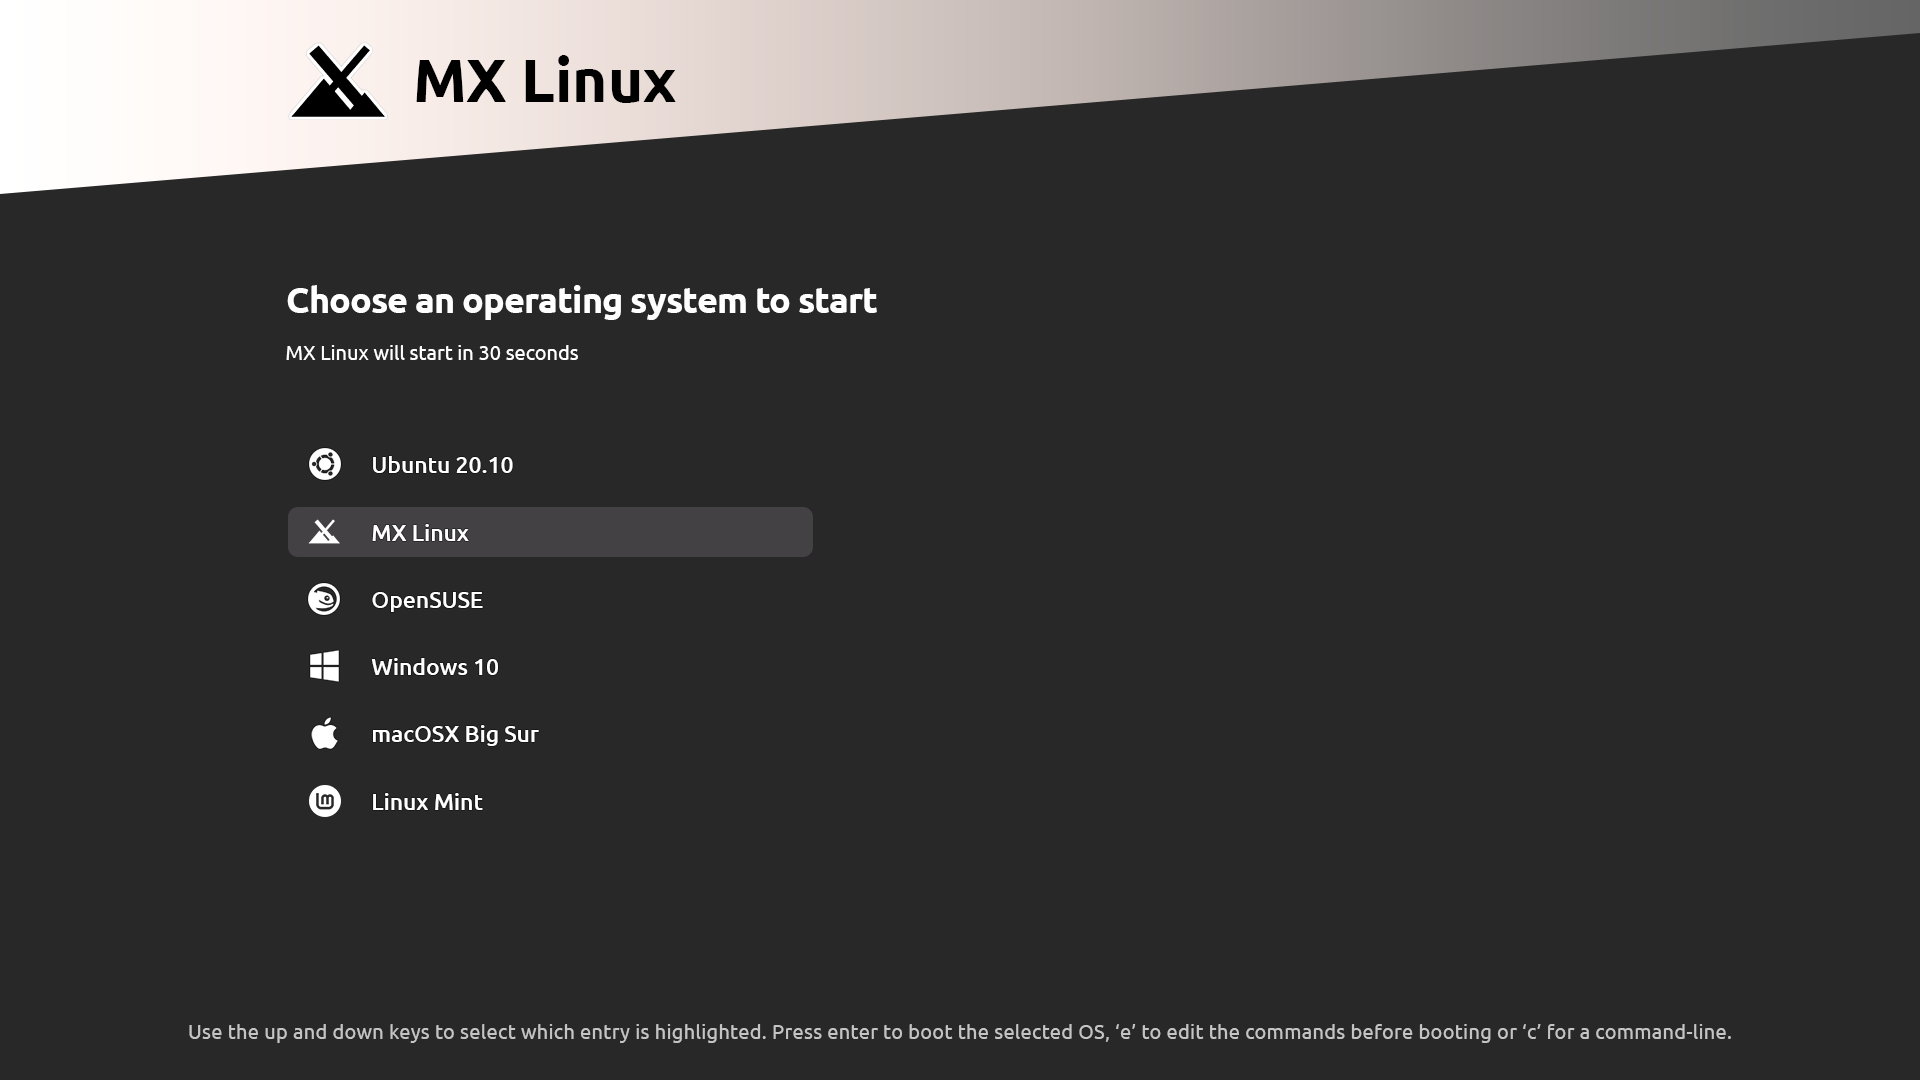This screenshot has height=1080, width=1920.
Task: Choose the Linux Mint entry
Action: [550, 801]
